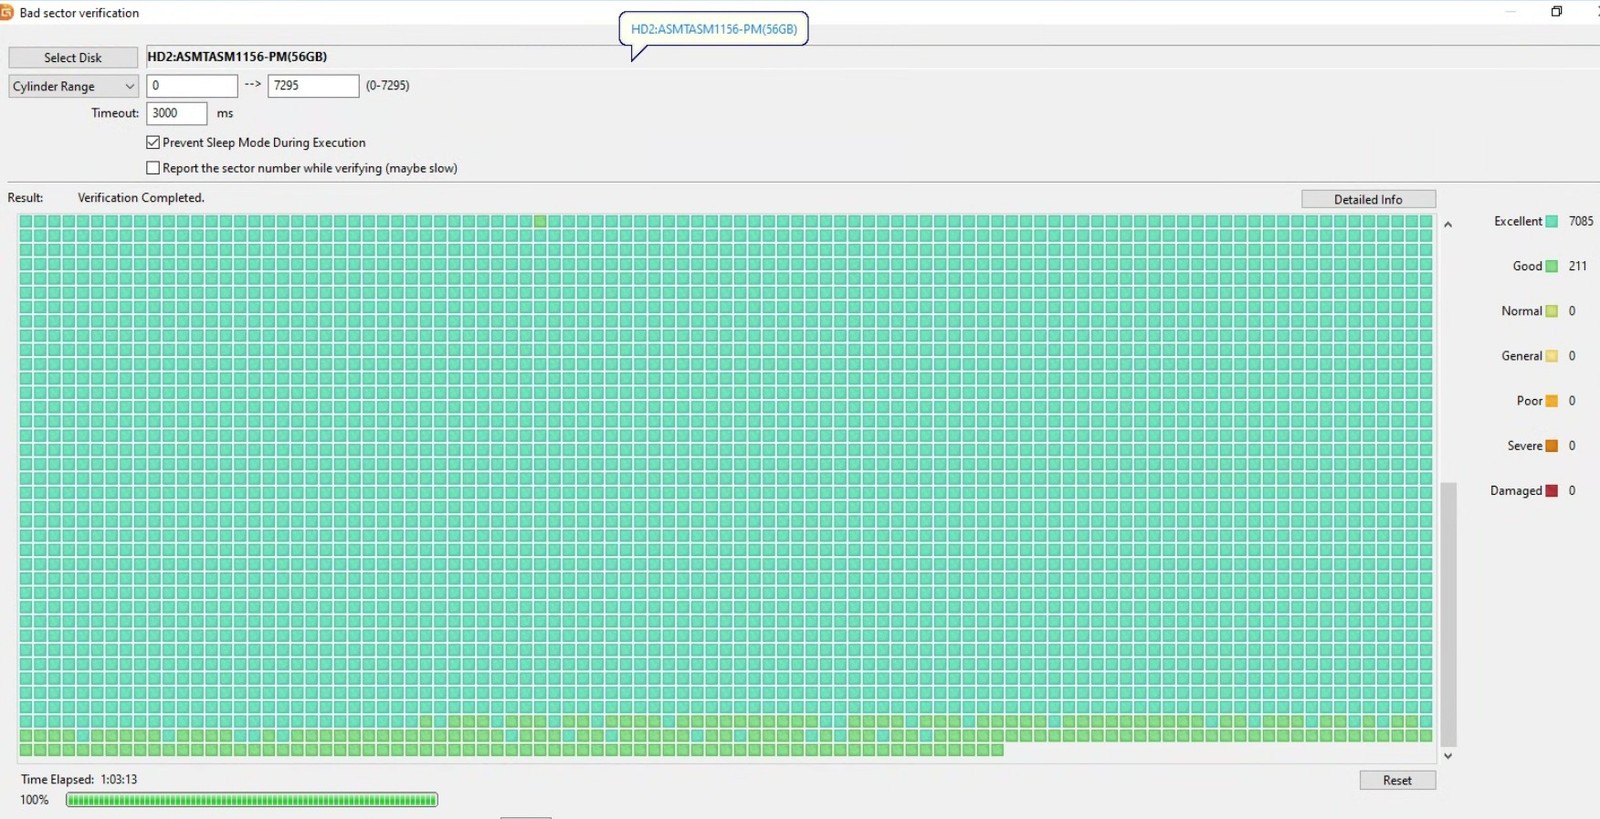Click the Verification Completed result text
The height and width of the screenshot is (819, 1600).
pos(141,198)
